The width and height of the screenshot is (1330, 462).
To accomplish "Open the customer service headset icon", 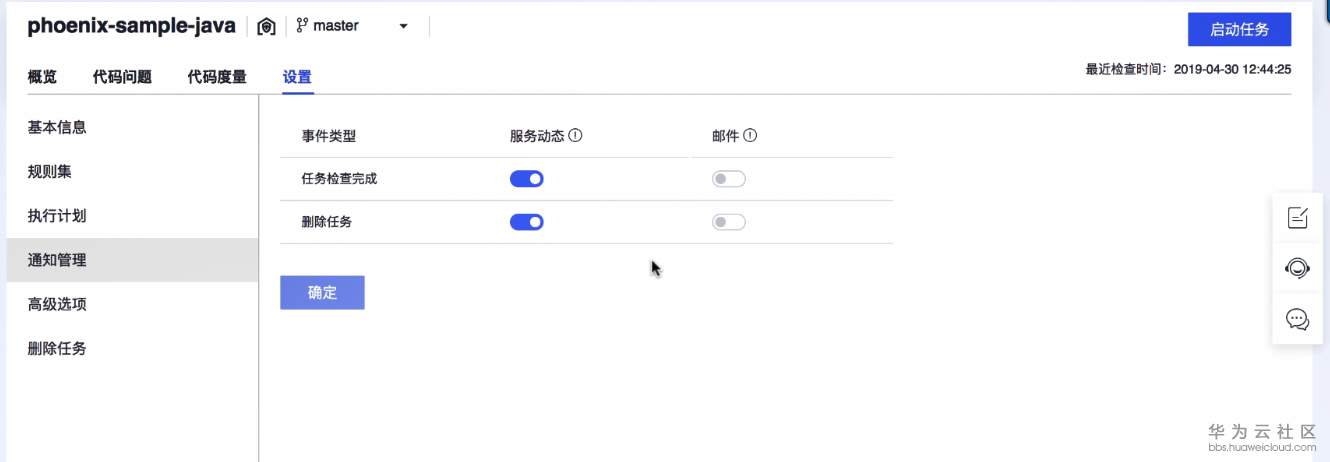I will (x=1297, y=268).
